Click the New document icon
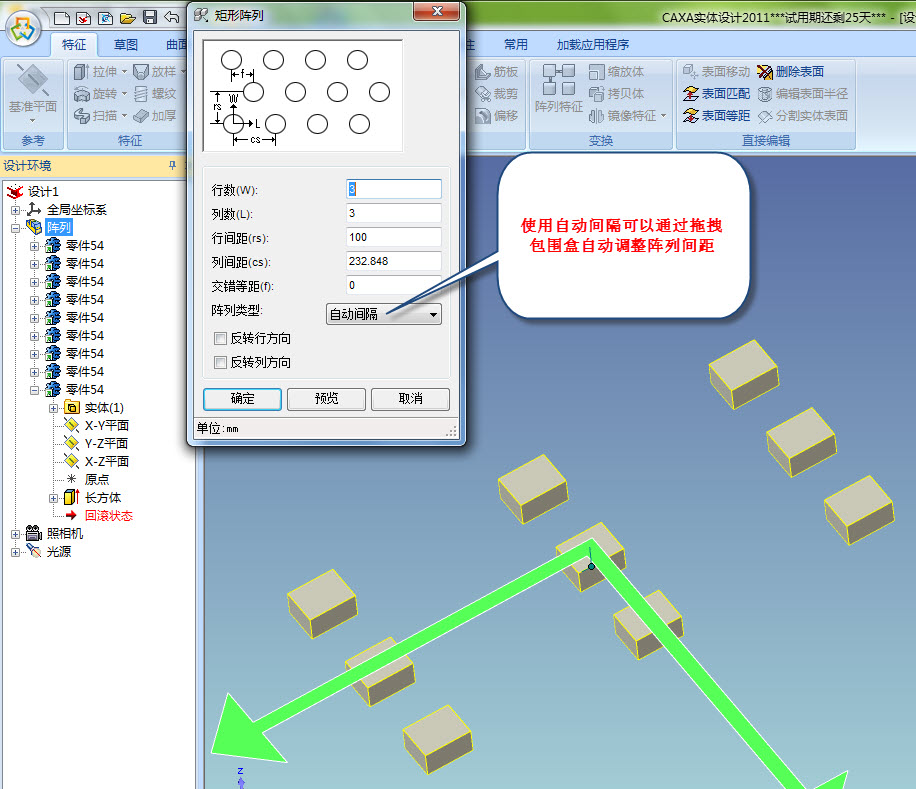916x789 pixels. [x=62, y=17]
